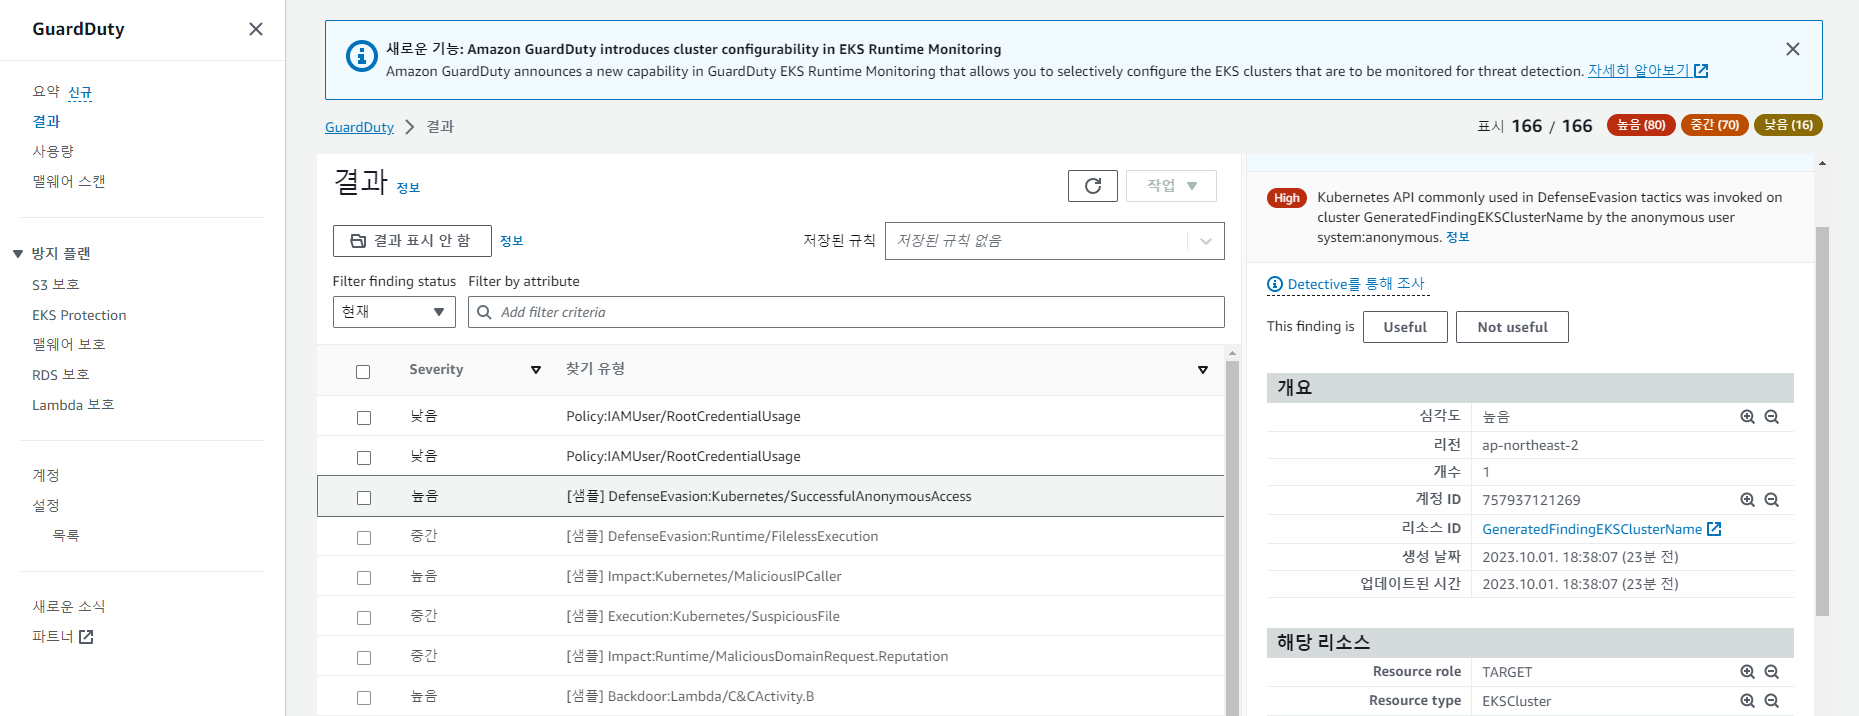Filter by the 높음 (80) severity badge
Image resolution: width=1859 pixels, height=716 pixels.
(x=1641, y=125)
